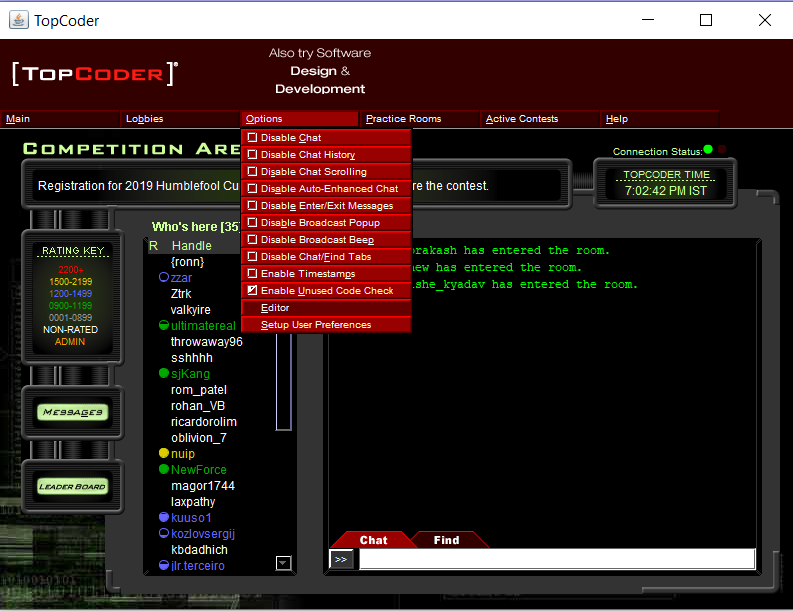This screenshot has width=793, height=611.
Task: Select user ricardorolim
Action: click(x=204, y=422)
